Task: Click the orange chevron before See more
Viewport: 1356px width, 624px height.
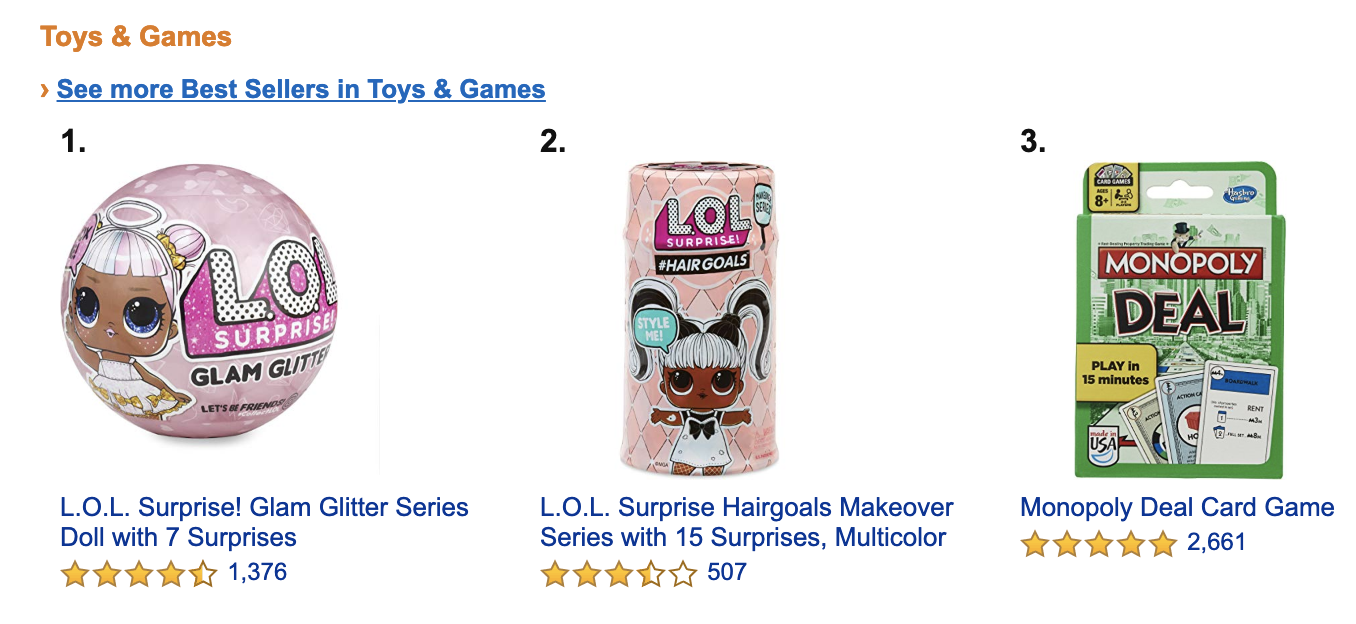Action: (x=45, y=90)
